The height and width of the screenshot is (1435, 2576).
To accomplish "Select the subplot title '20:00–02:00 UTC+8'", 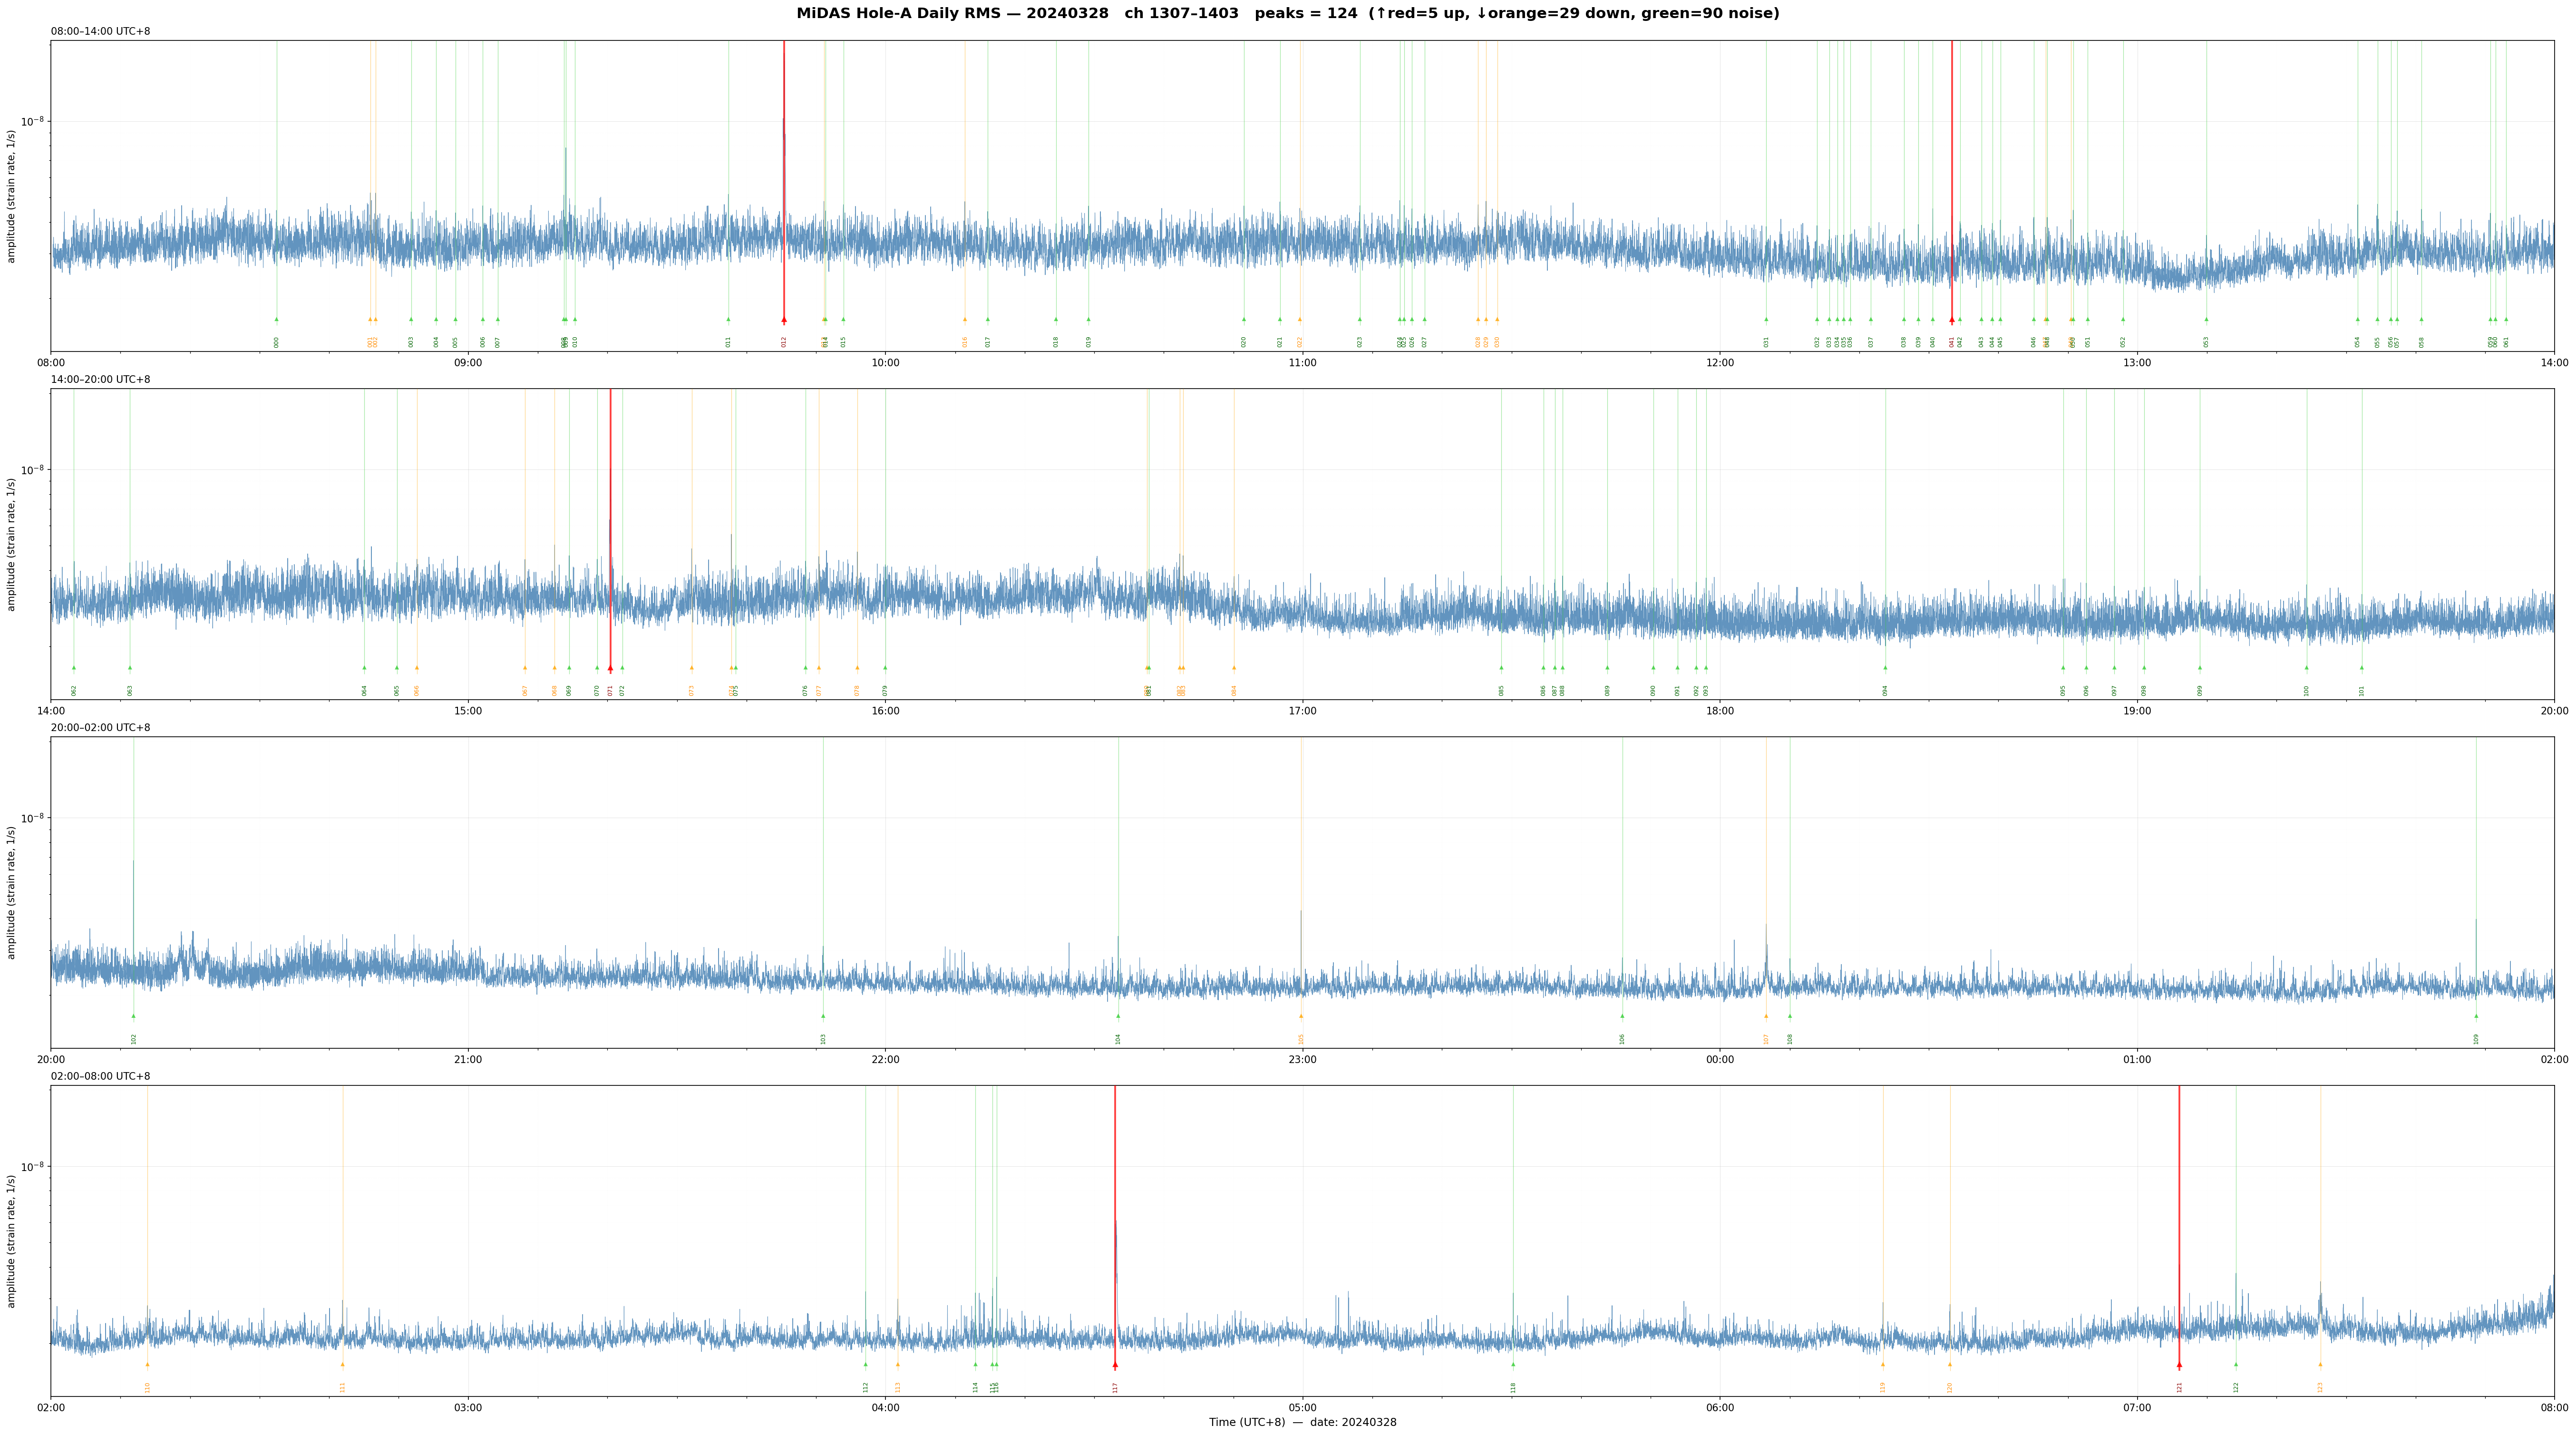I will 101,728.
